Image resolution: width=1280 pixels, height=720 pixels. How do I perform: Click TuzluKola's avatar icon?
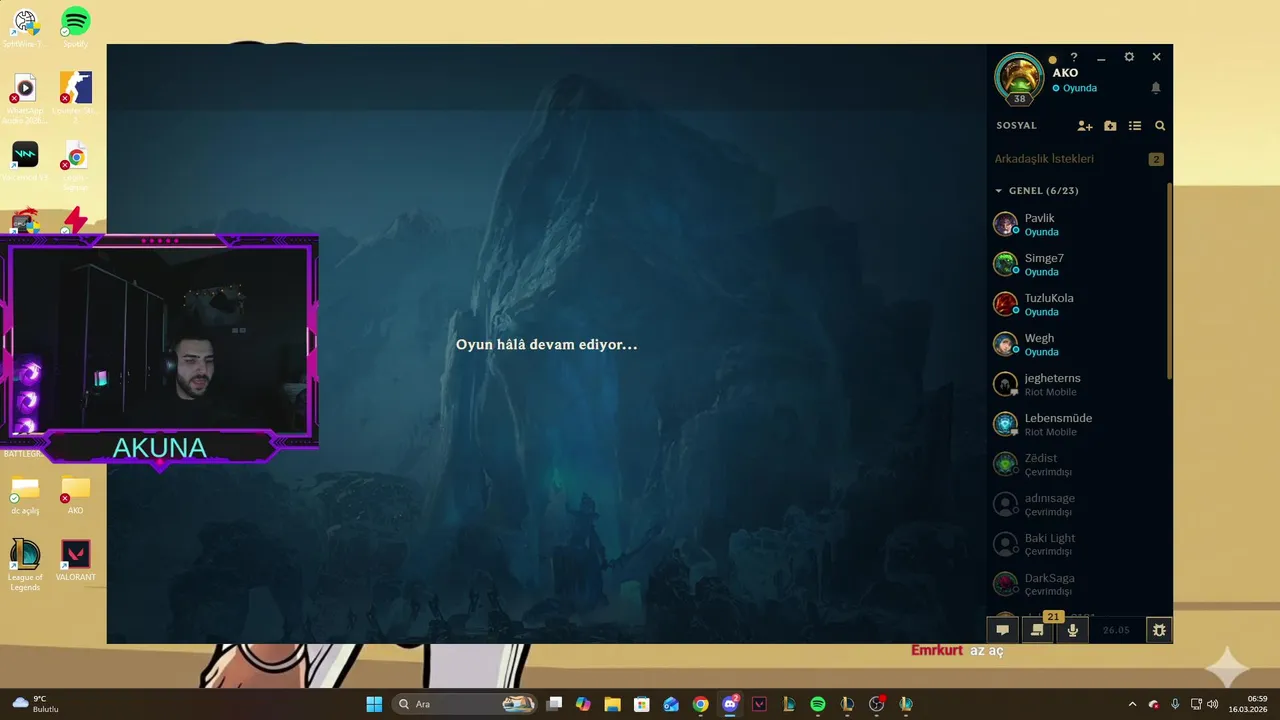[x=1005, y=304]
